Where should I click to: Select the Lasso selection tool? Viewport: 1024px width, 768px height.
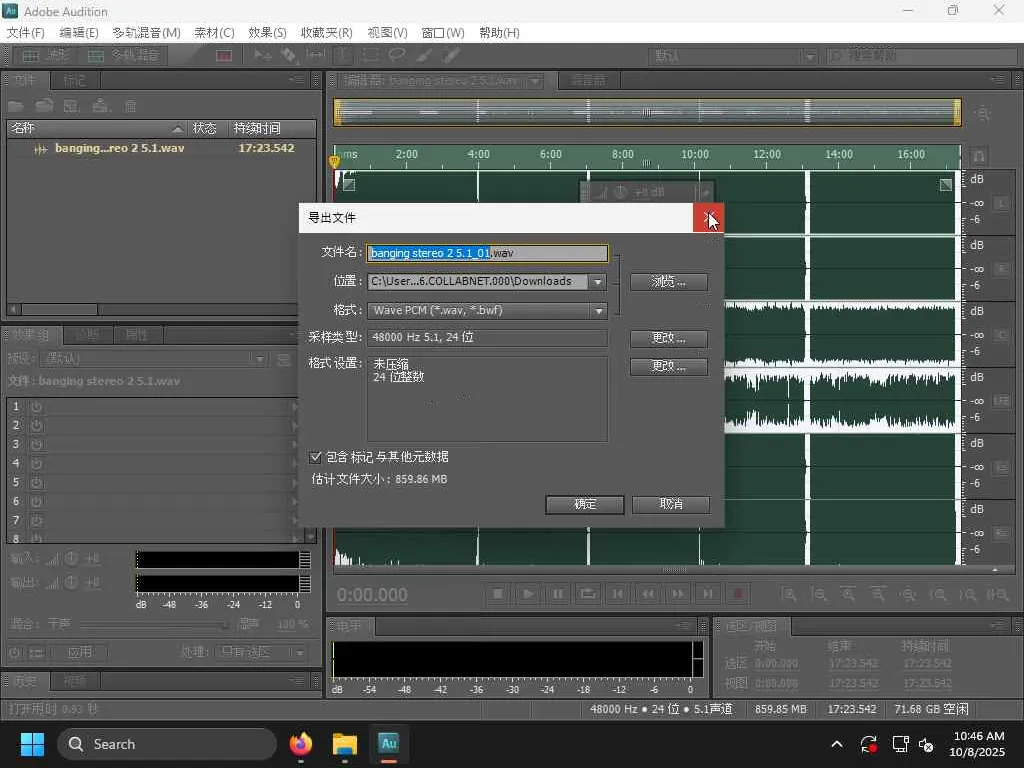point(397,56)
